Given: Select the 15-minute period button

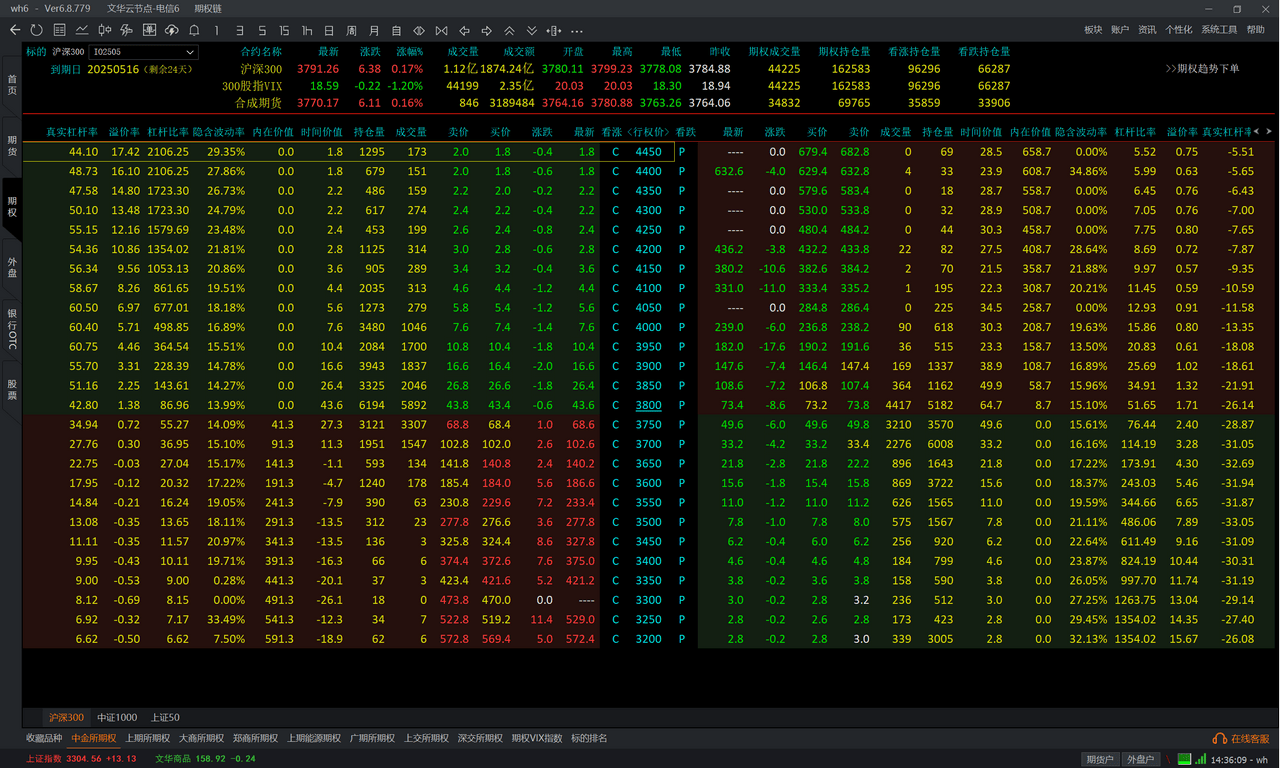Looking at the screenshot, I should click(x=285, y=30).
